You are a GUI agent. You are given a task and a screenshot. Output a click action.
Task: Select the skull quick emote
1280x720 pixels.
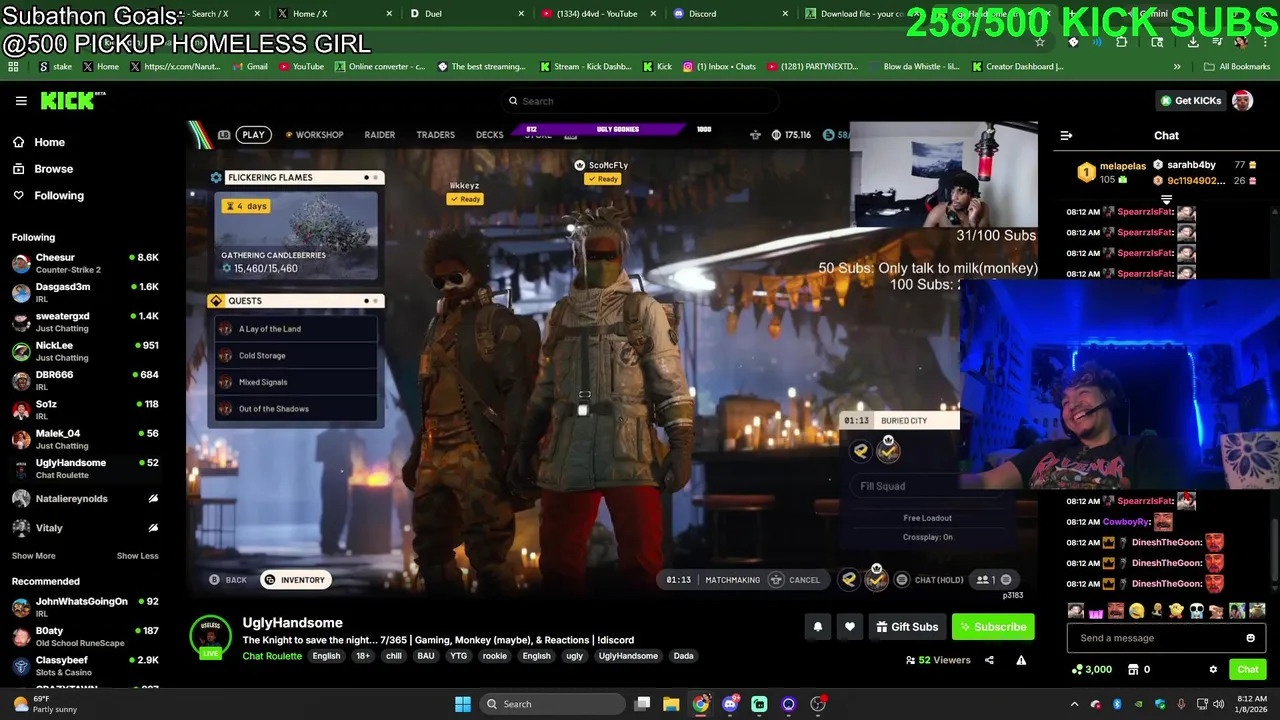click(1196, 611)
